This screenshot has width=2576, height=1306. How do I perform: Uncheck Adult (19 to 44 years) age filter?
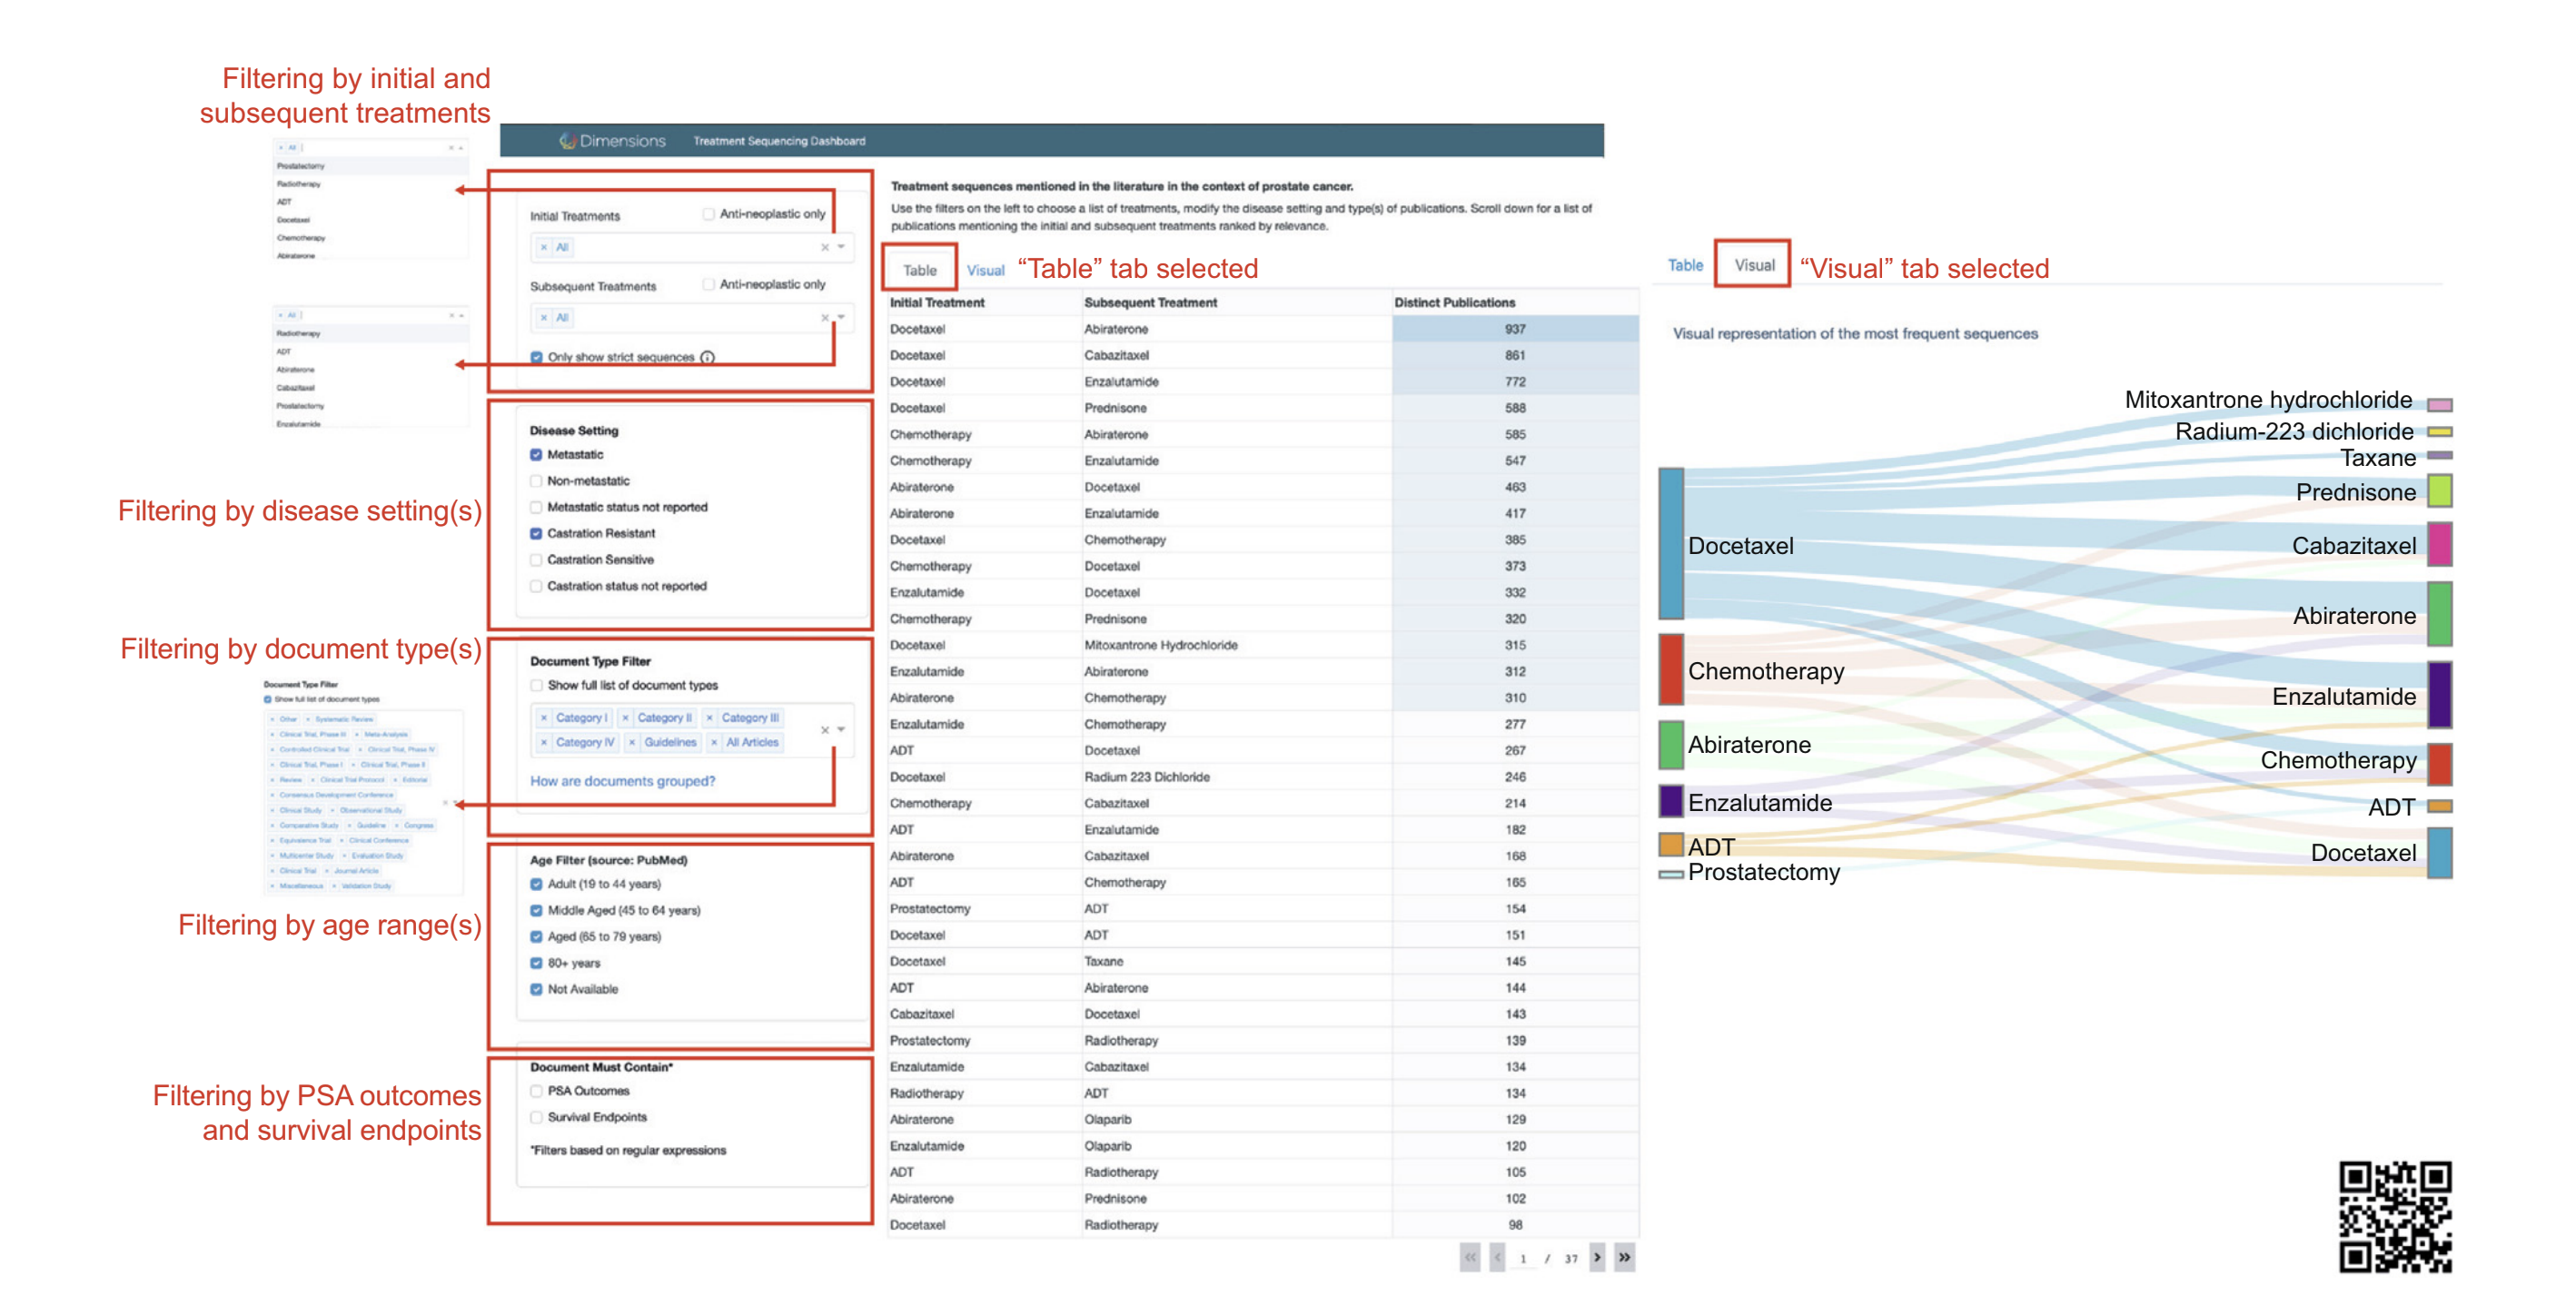(537, 885)
